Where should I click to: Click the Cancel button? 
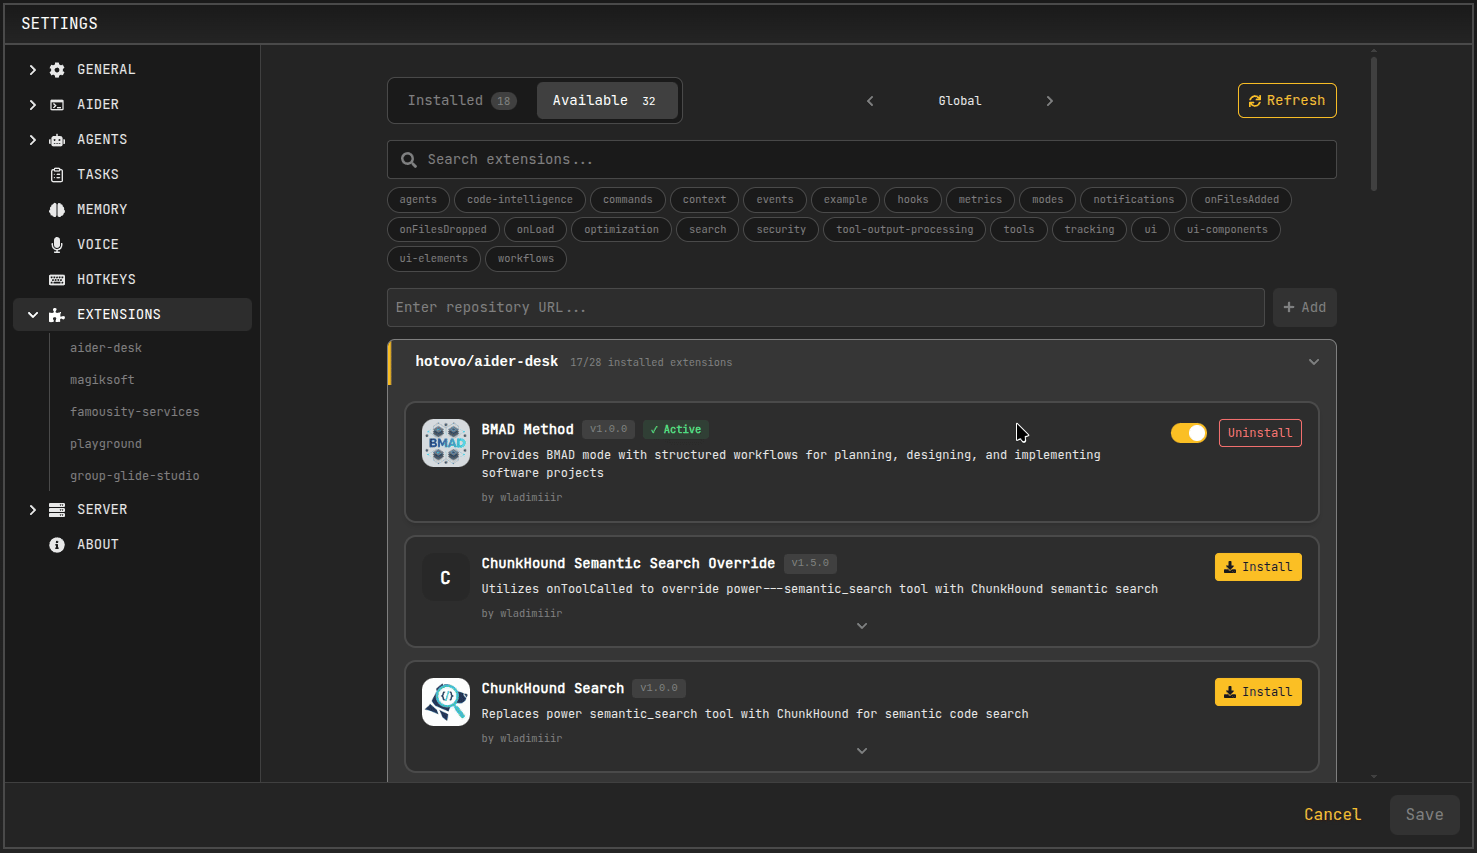[x=1332, y=815]
